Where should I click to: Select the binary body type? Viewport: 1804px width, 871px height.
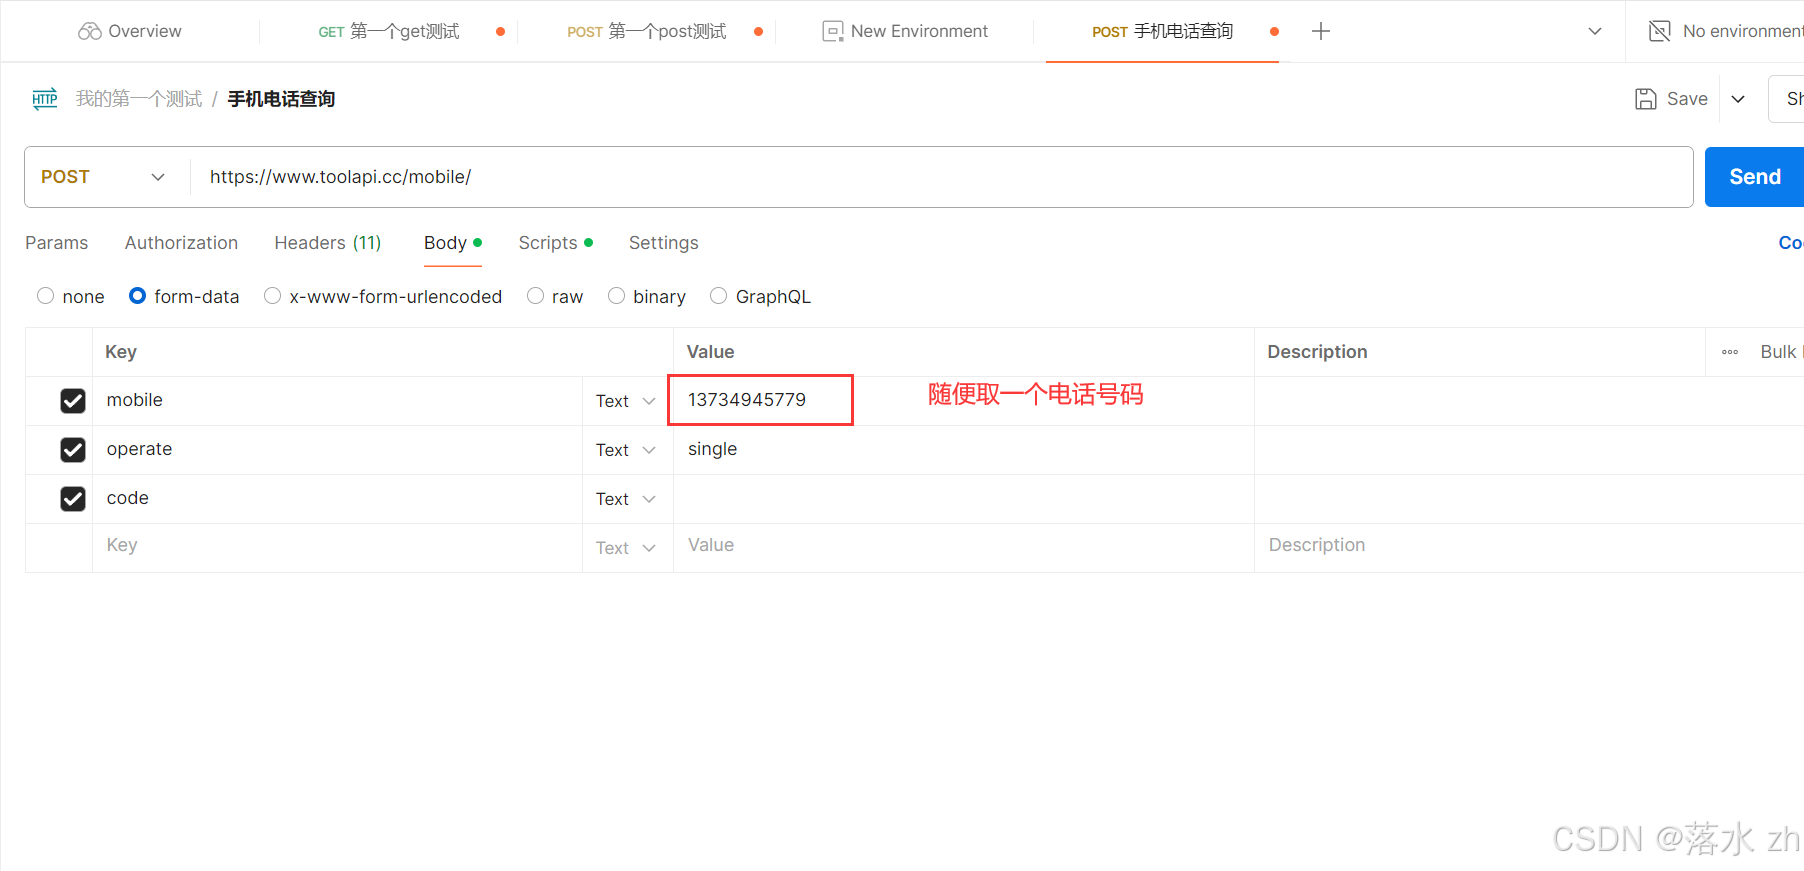coord(616,296)
